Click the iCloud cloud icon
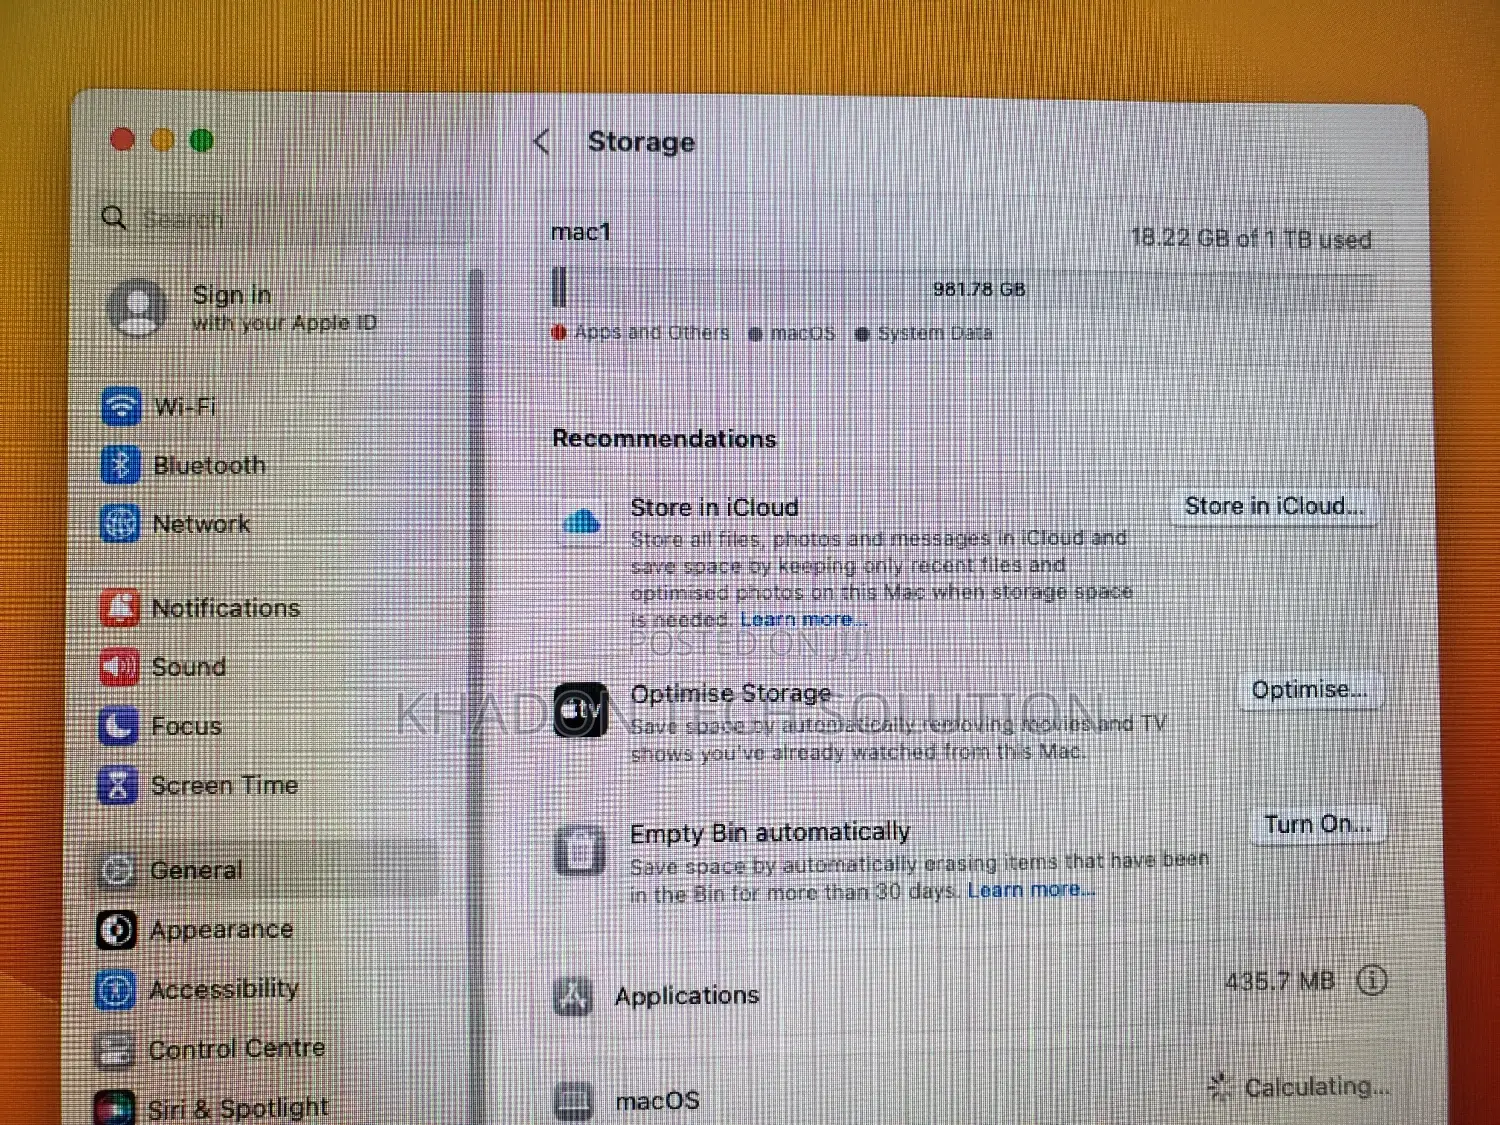The width and height of the screenshot is (1500, 1125). click(x=581, y=521)
